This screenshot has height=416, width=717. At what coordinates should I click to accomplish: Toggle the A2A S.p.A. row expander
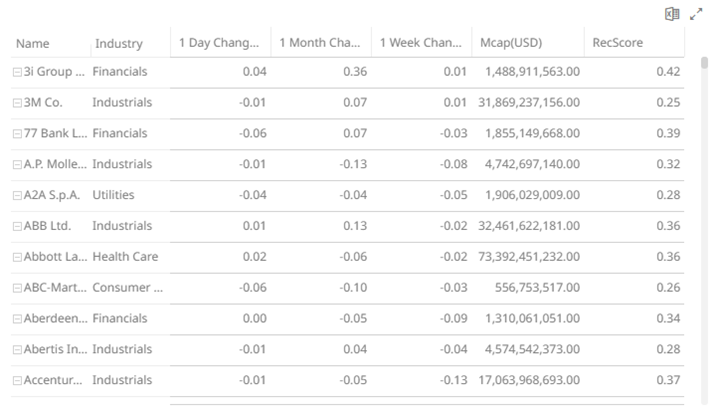(17, 195)
